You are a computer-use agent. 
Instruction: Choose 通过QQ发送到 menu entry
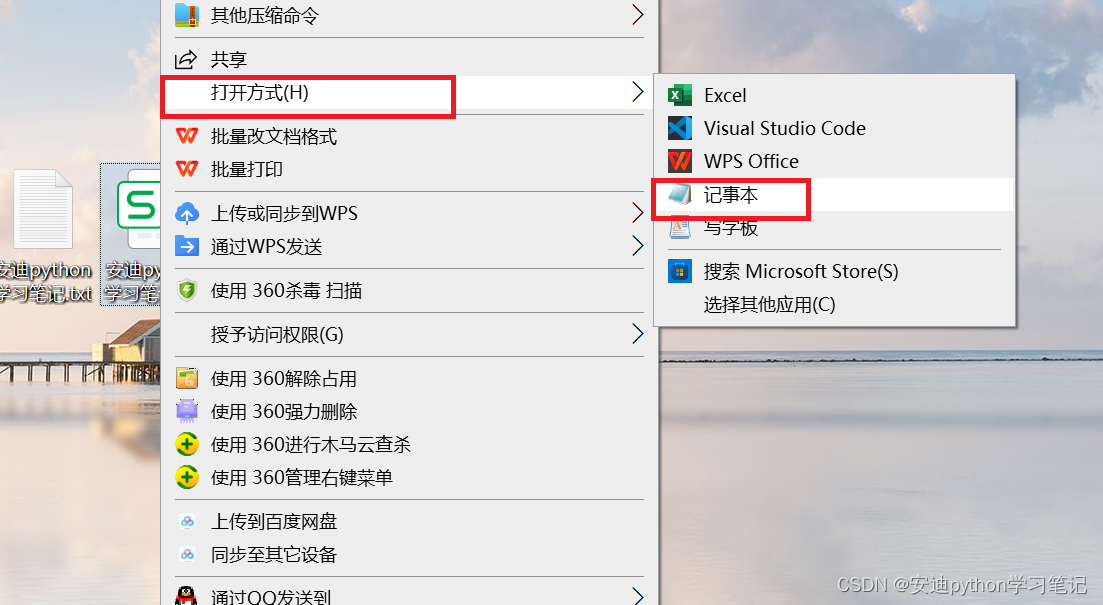click(x=409, y=596)
